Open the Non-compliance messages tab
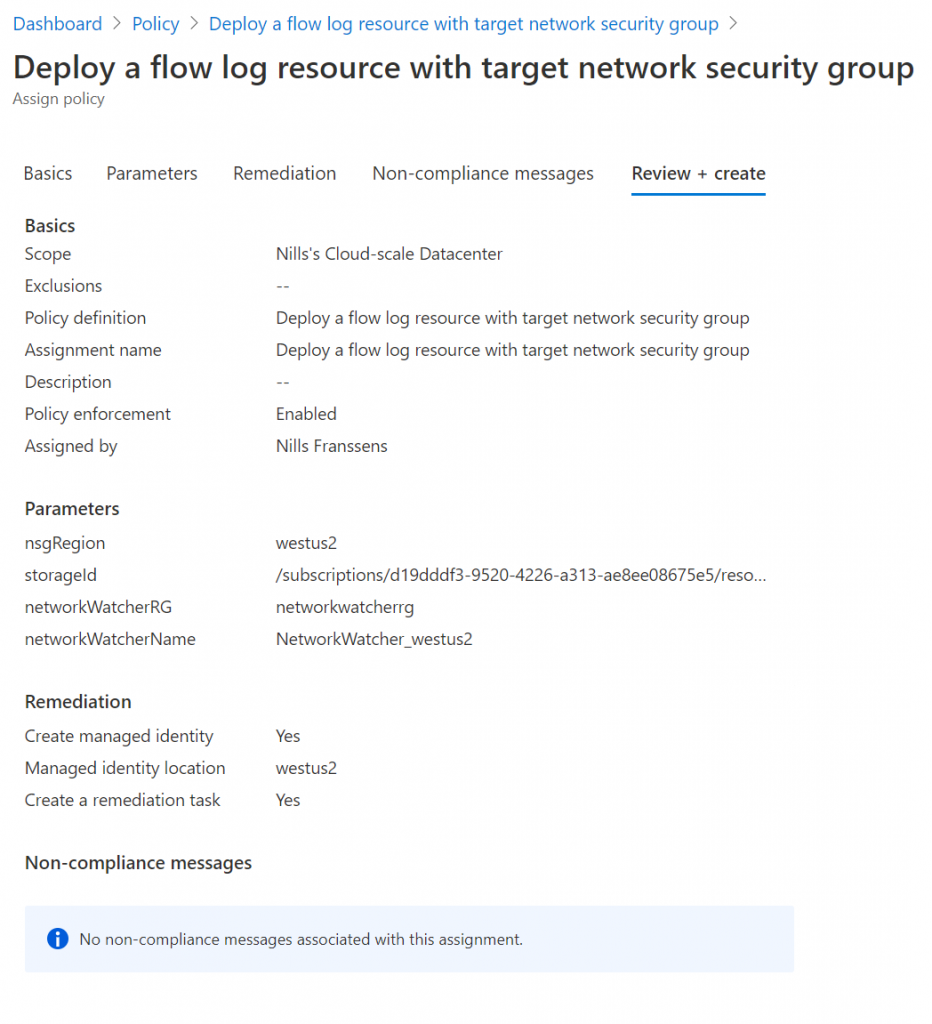The height and width of the screenshot is (1024, 932). (483, 173)
